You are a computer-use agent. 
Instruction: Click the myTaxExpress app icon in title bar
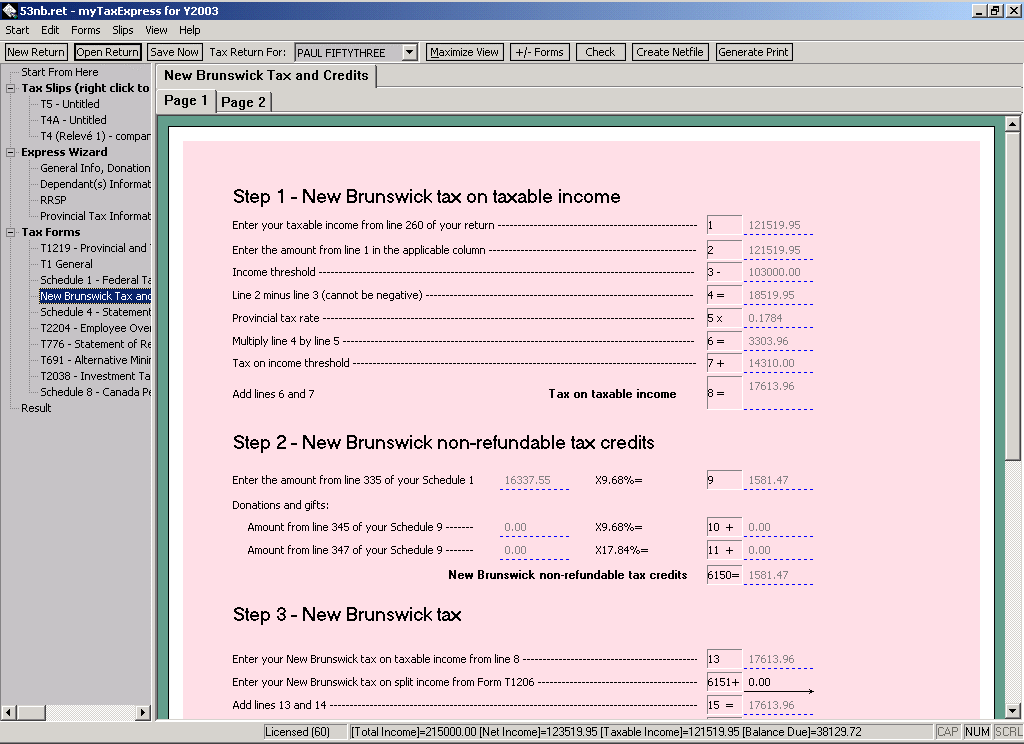click(10, 10)
